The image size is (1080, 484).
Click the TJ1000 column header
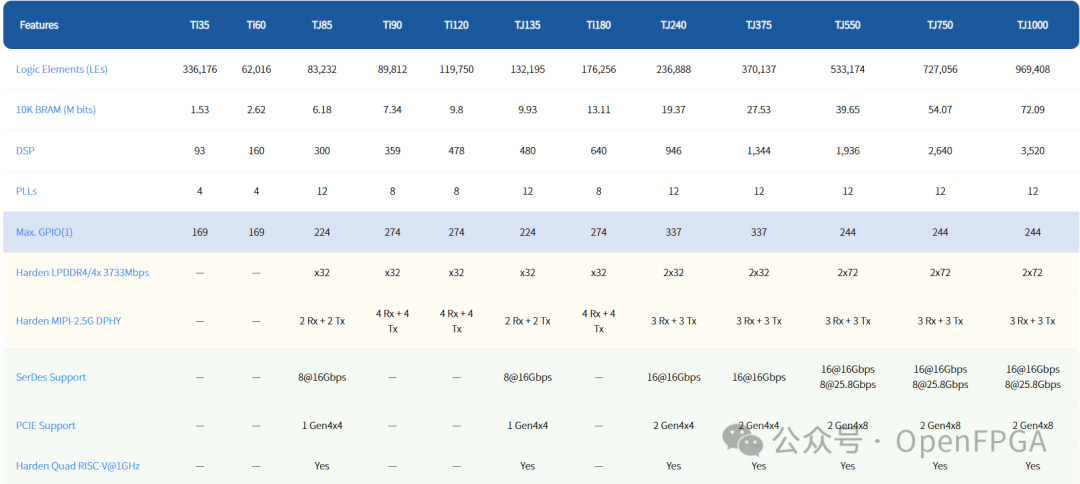point(1032,25)
